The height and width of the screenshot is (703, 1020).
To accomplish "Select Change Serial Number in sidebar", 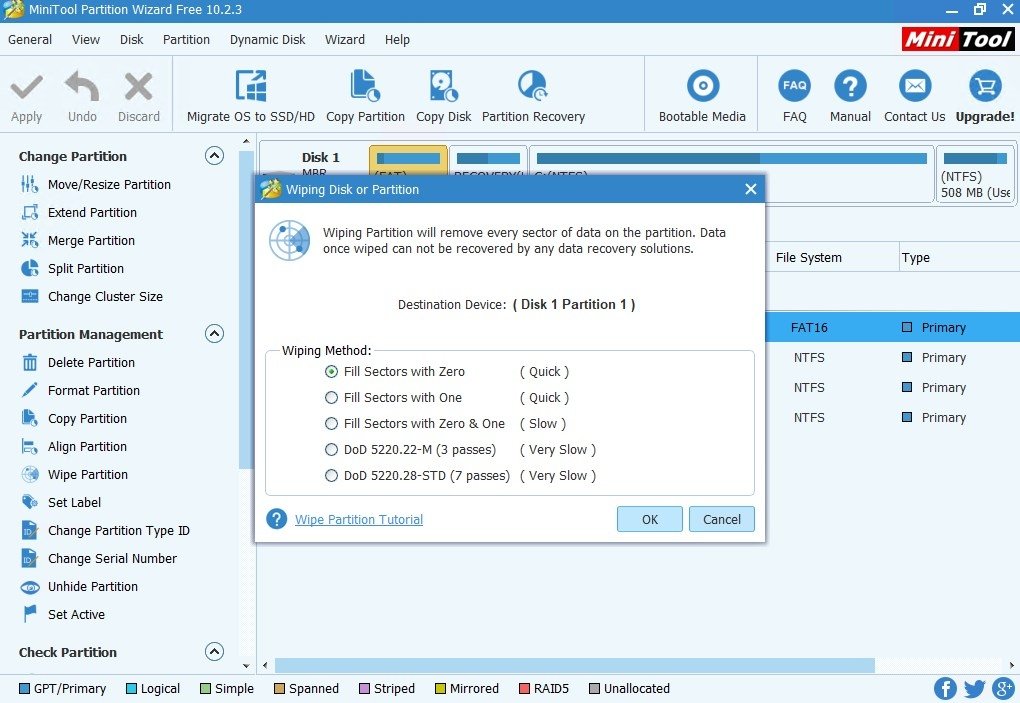I will coord(98,559).
